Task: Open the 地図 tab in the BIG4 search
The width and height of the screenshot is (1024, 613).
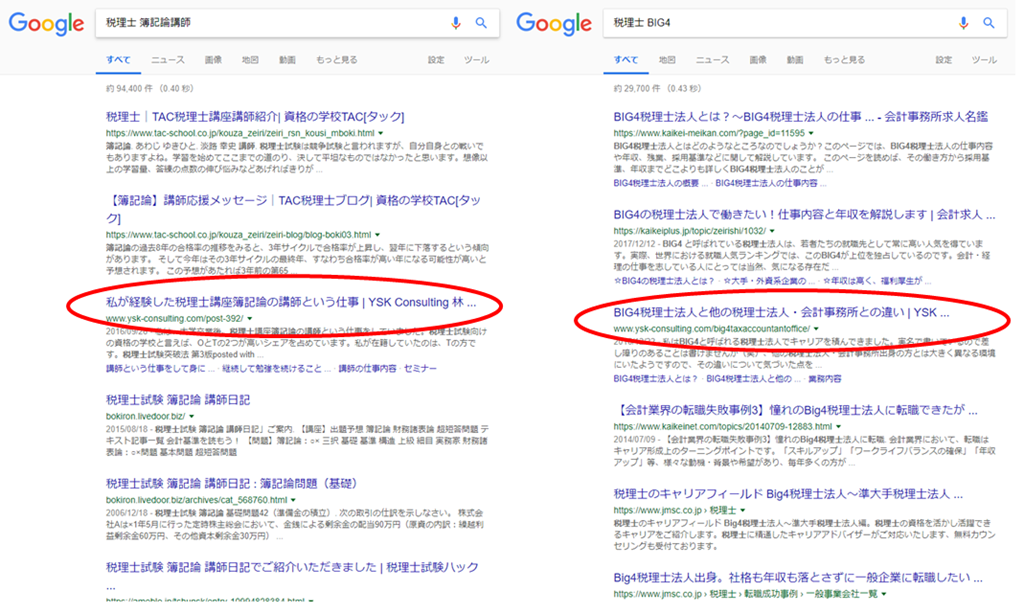Action: tap(667, 60)
